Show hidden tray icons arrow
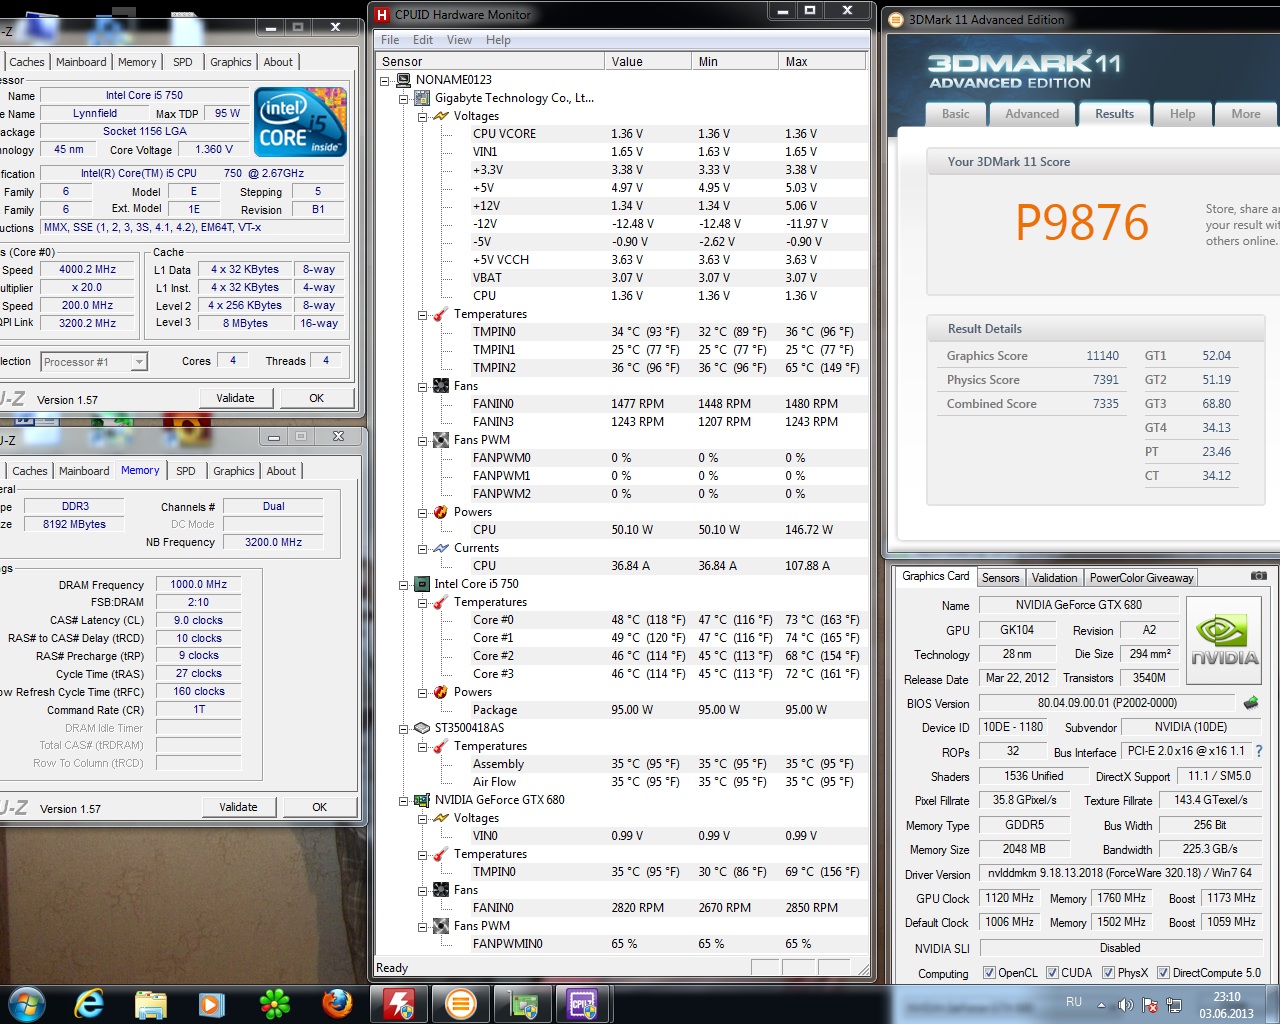1280x1024 pixels. click(1101, 1005)
